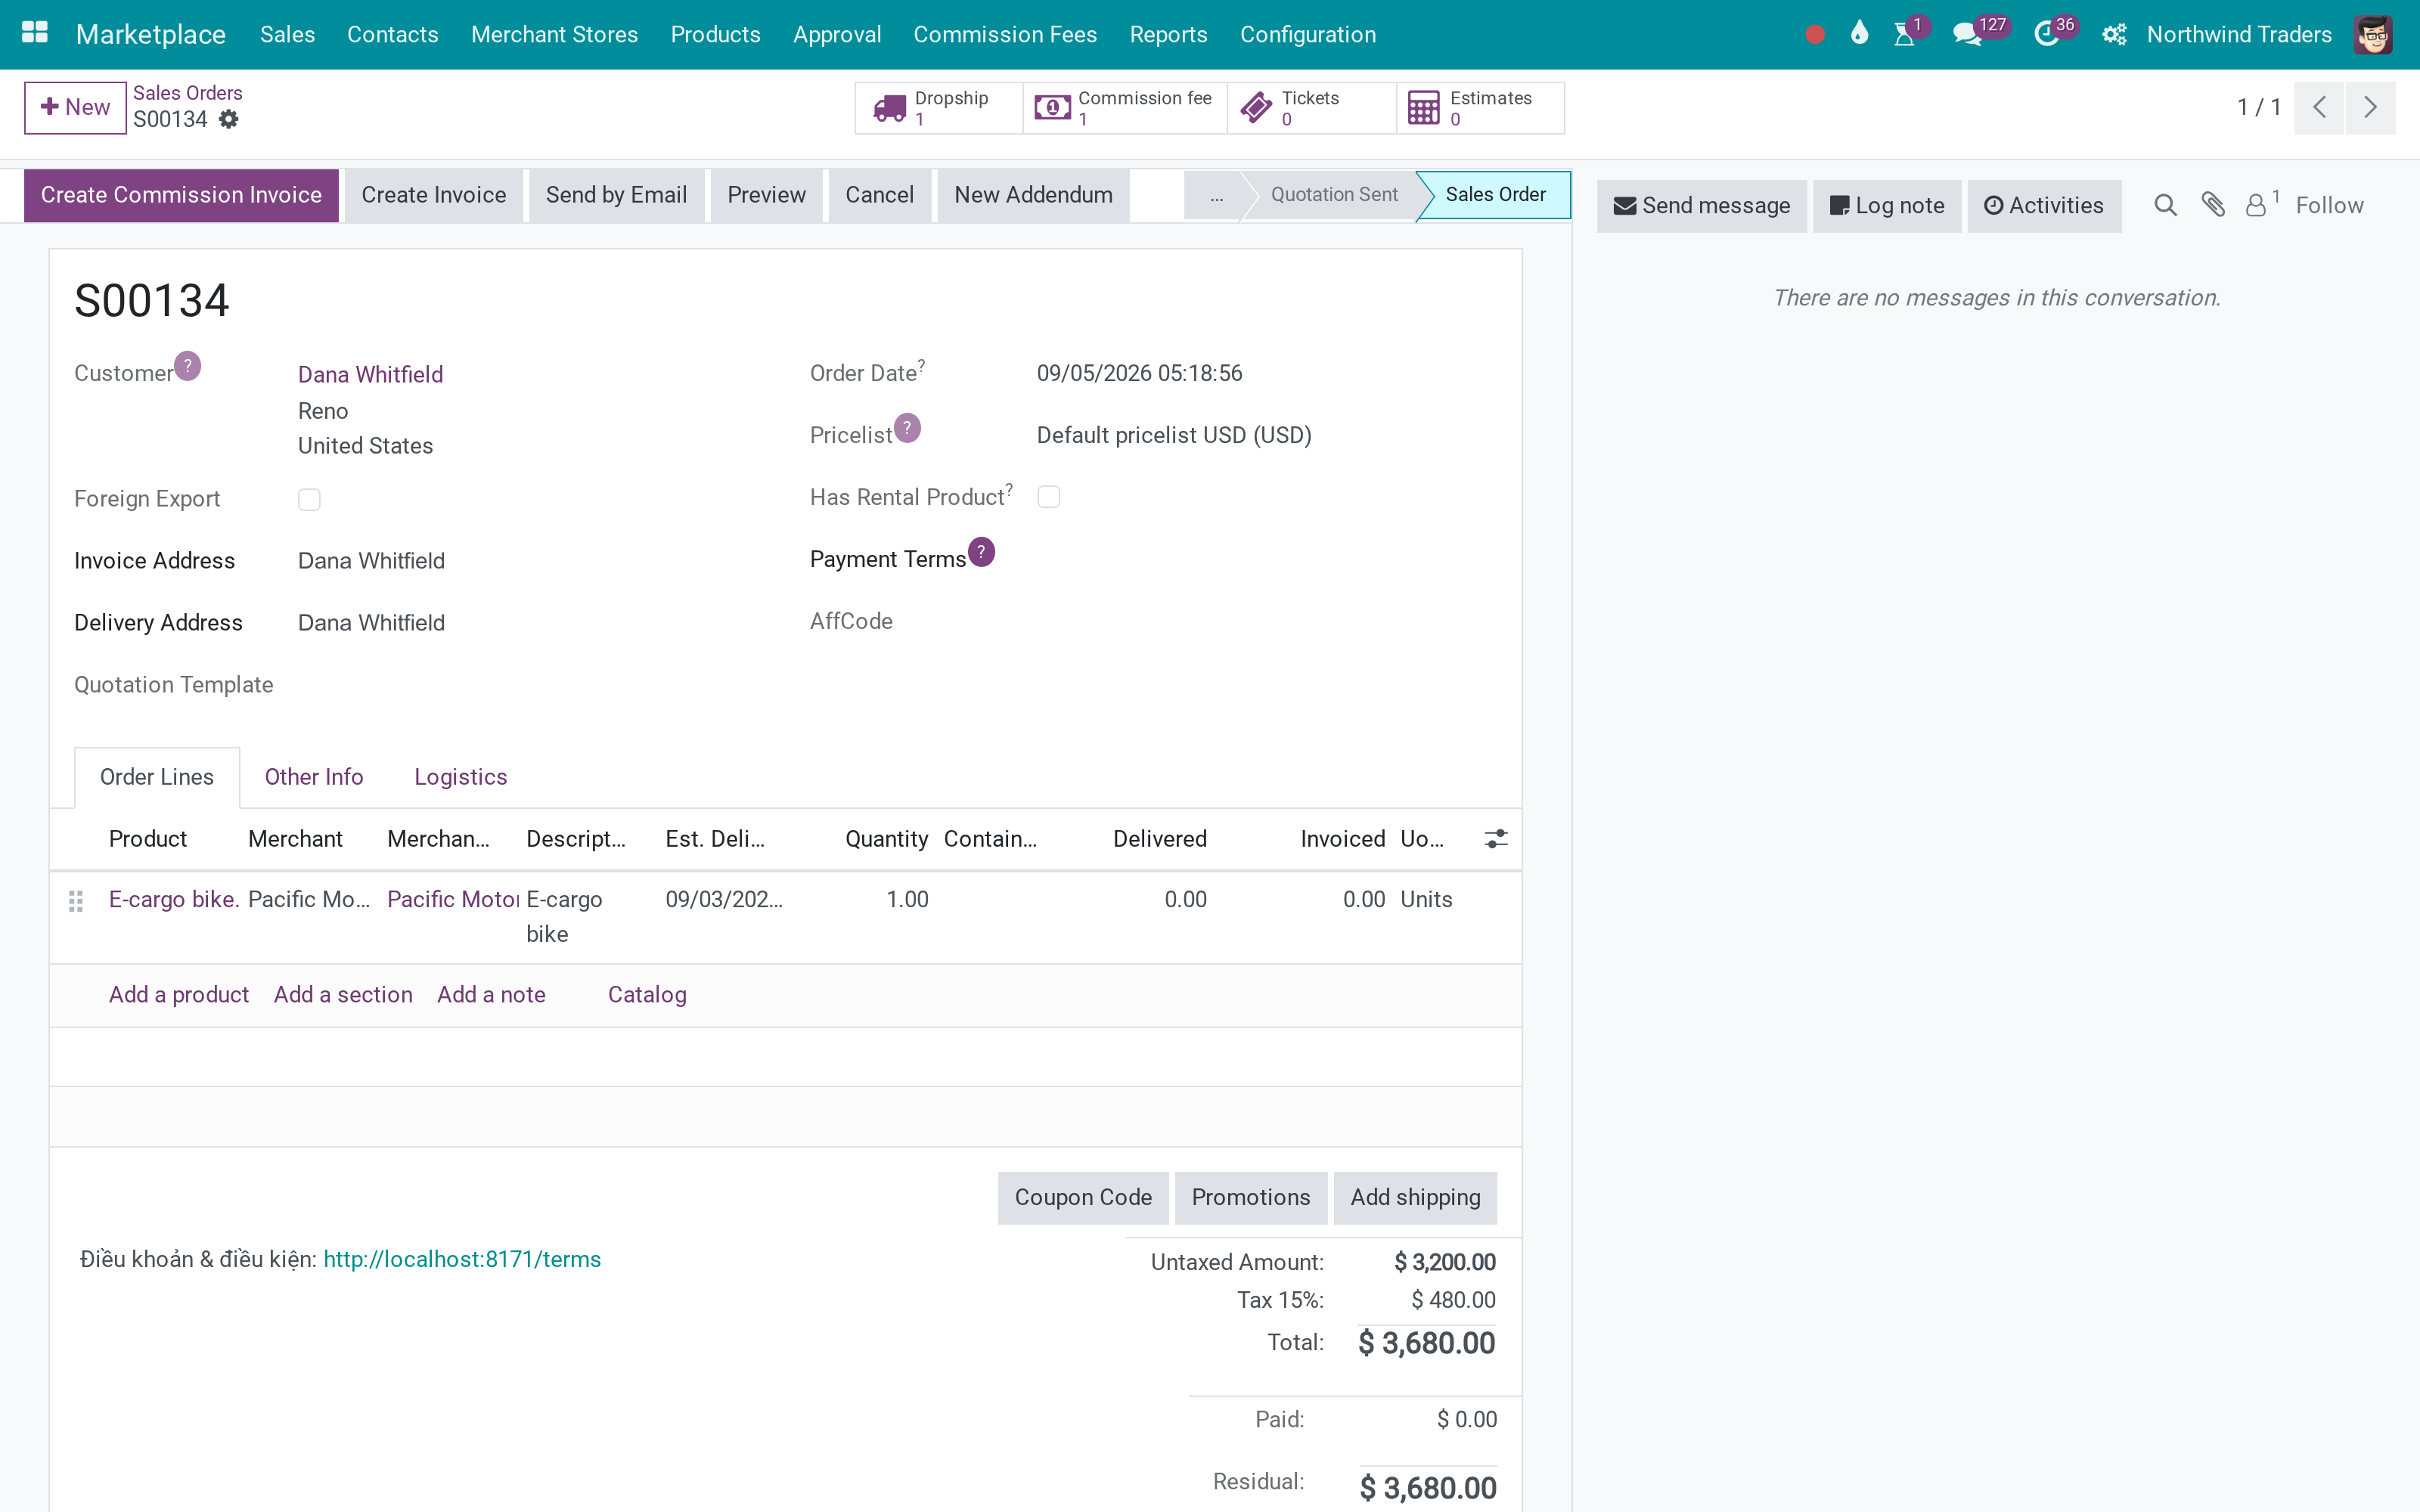Open the Northwind Traders company switcher
This screenshot has height=1512, width=2420.
(2239, 34)
